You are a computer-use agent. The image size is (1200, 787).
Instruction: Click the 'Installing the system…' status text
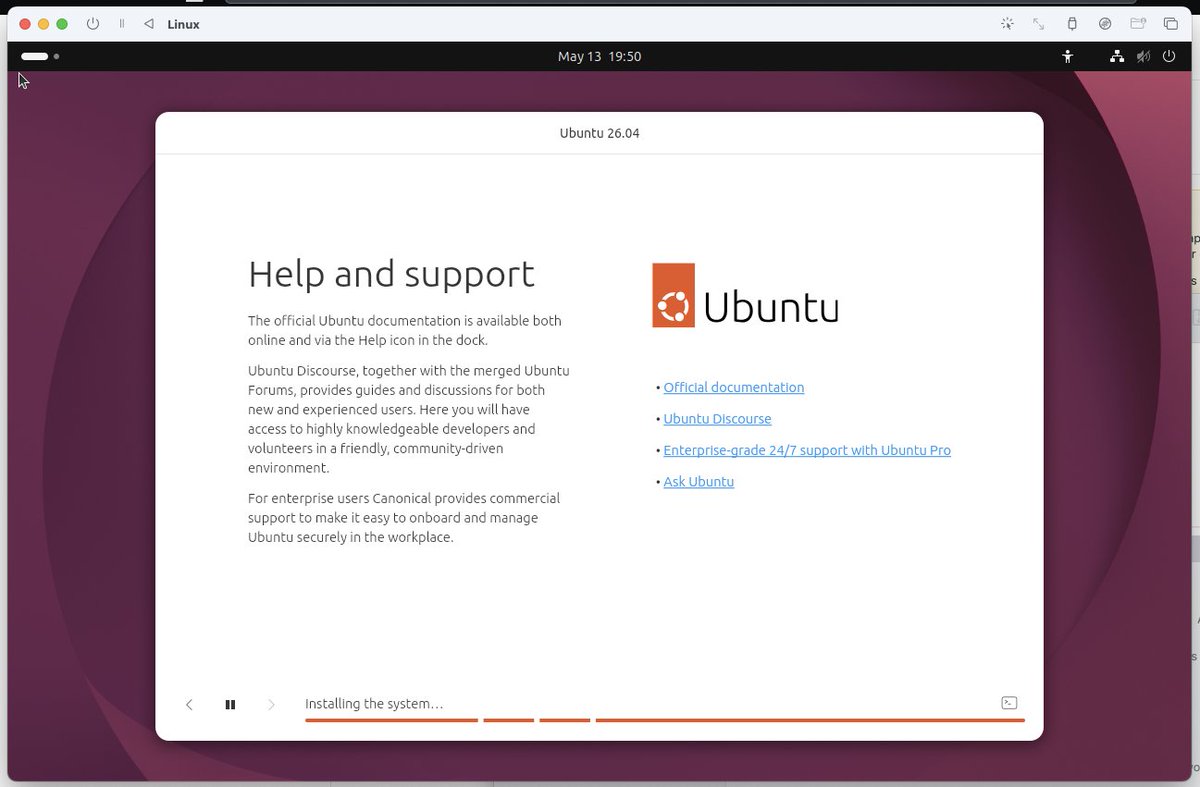point(374,704)
